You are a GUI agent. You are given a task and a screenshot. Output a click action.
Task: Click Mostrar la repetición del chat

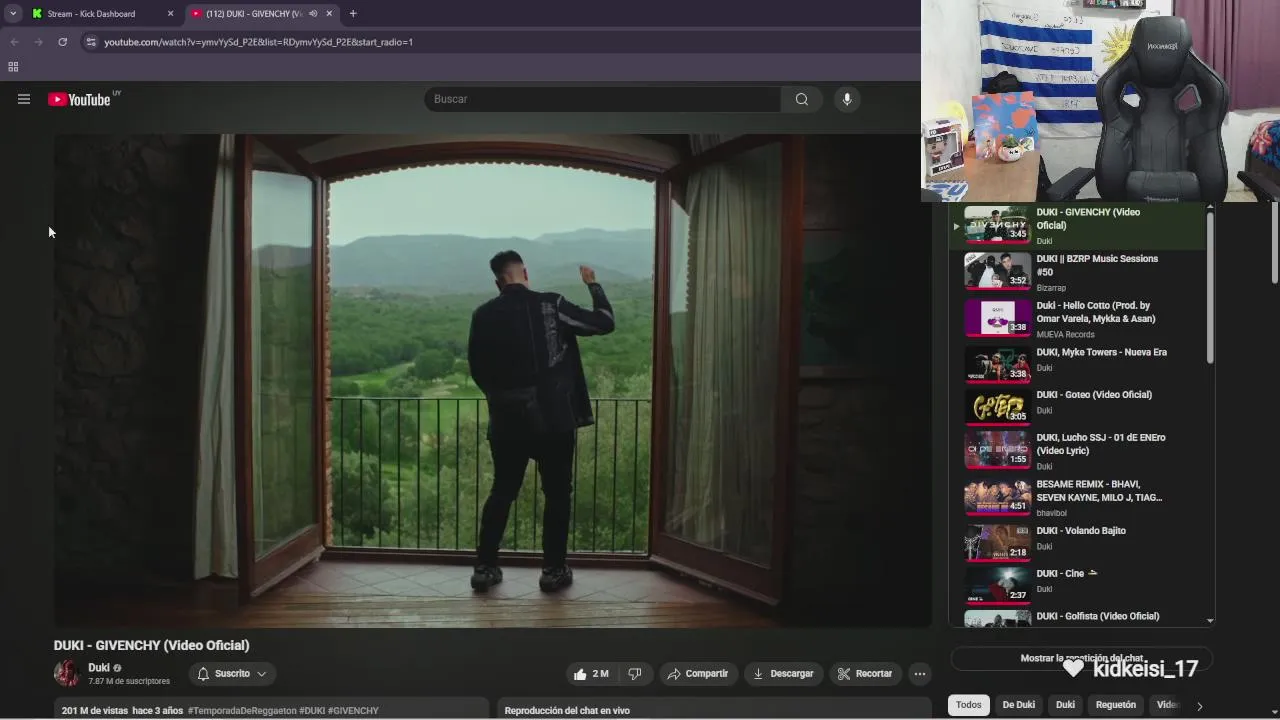(x=1081, y=658)
